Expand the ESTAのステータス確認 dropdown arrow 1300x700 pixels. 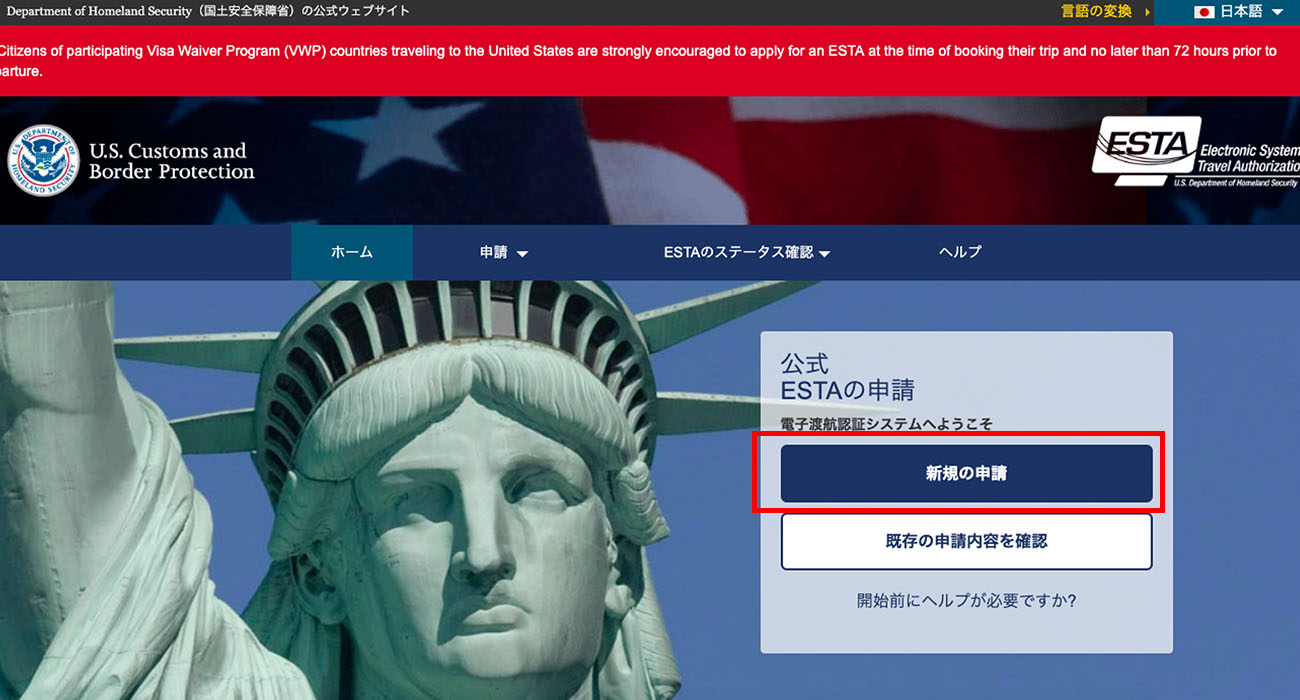pos(825,254)
